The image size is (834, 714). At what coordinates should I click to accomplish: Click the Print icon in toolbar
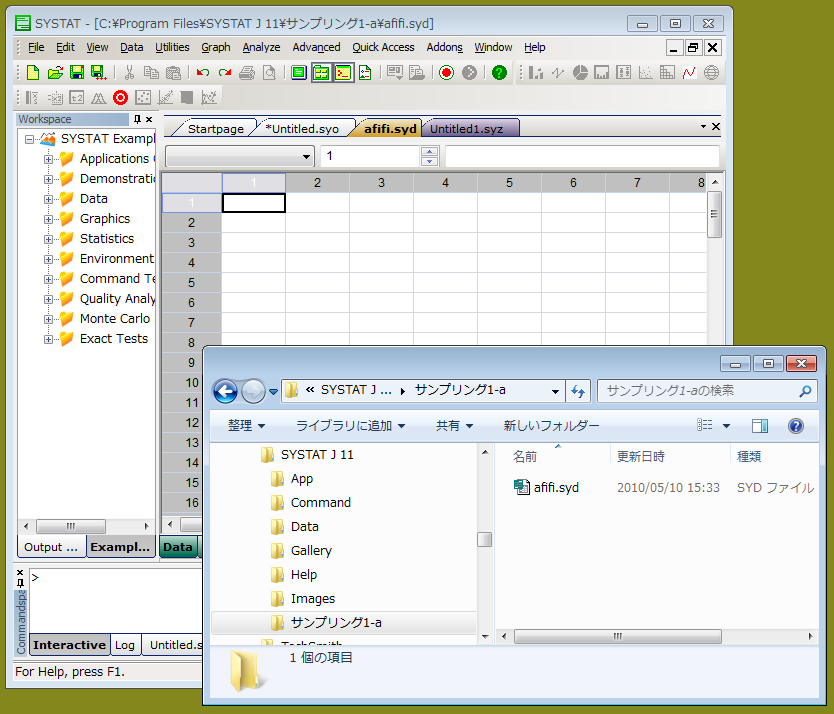coord(246,72)
